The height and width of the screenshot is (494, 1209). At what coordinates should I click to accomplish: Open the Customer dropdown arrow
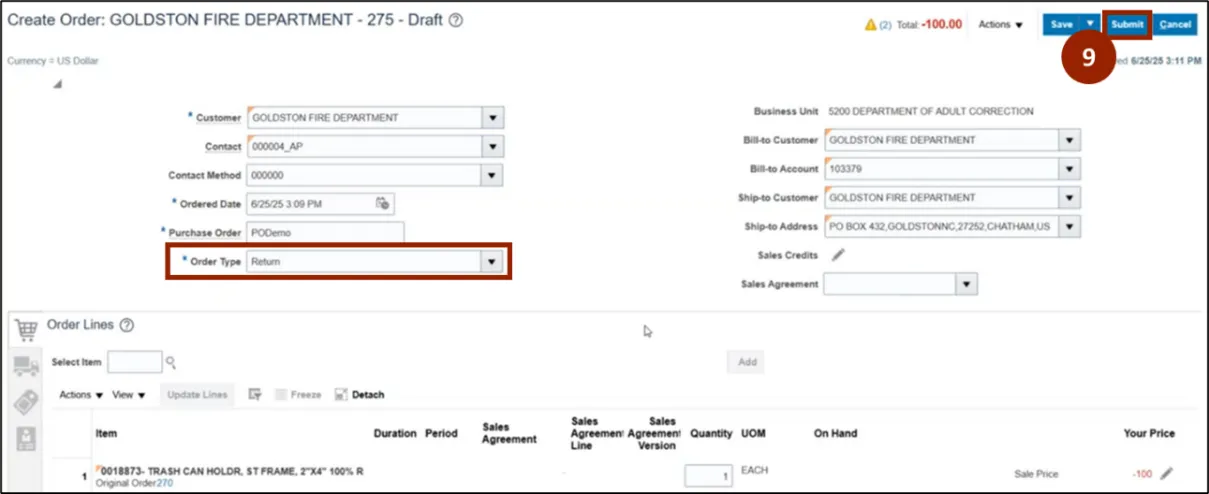tap(492, 118)
